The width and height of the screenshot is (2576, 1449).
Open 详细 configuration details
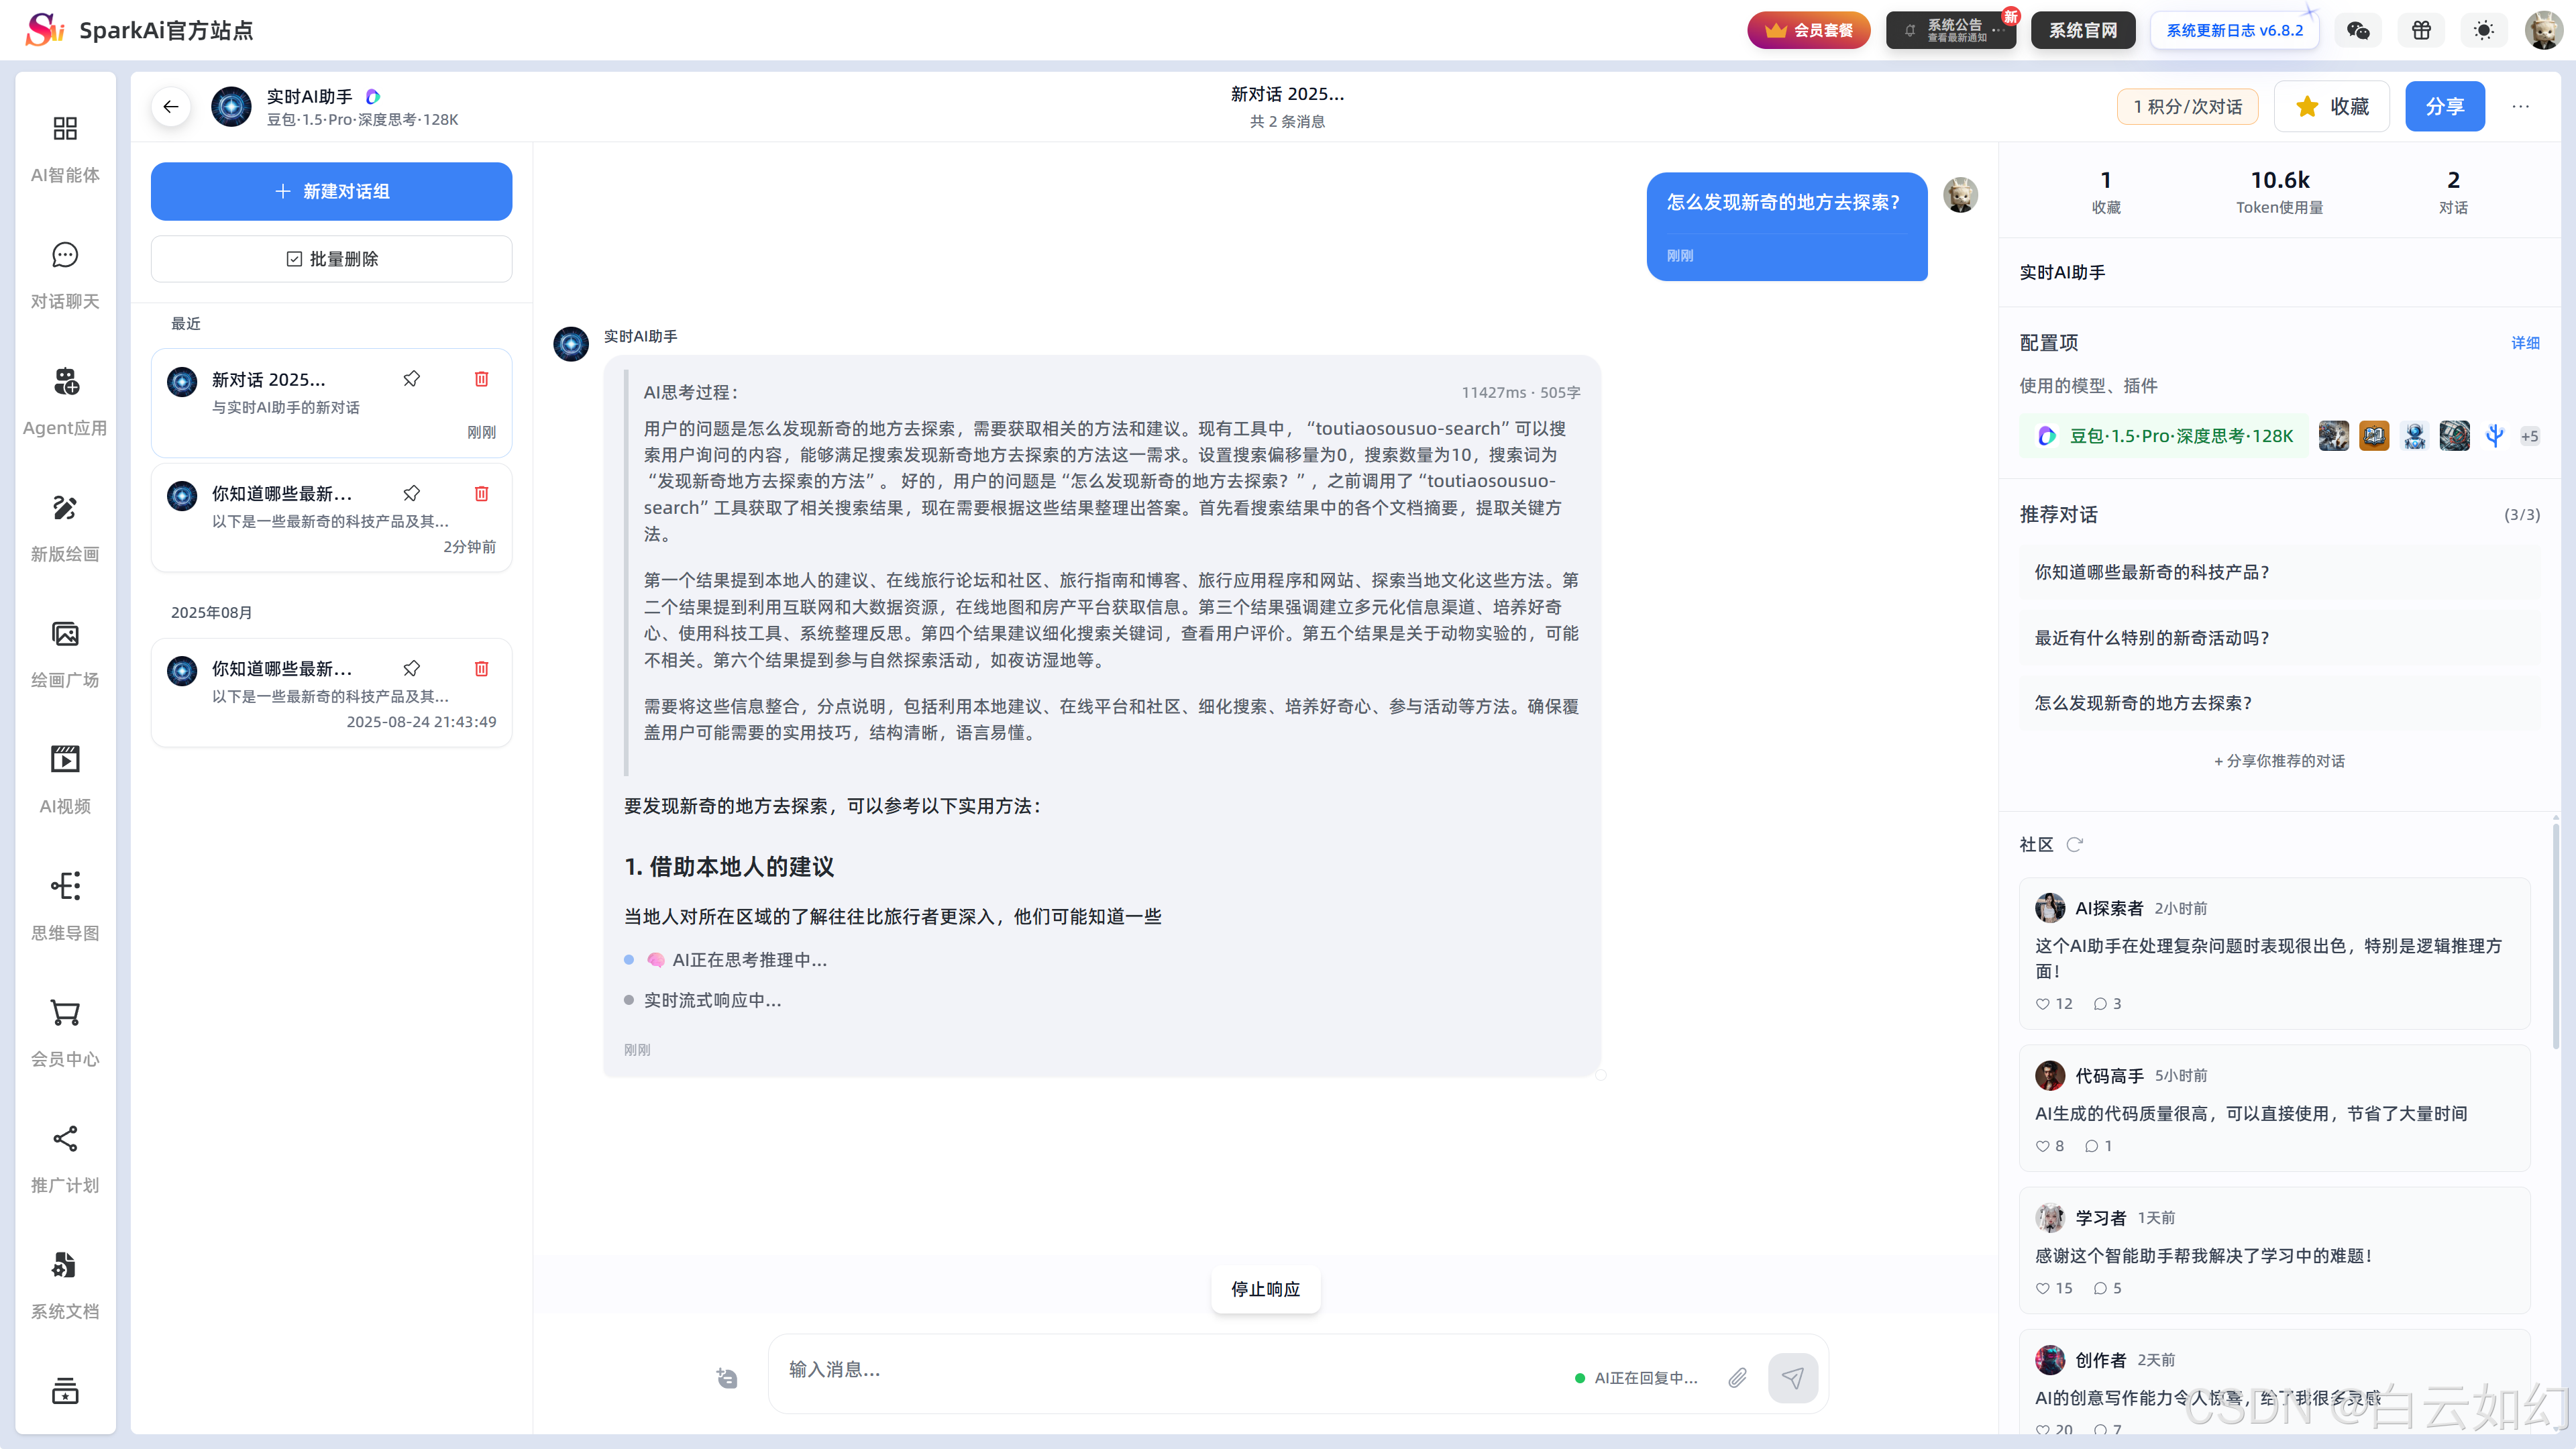coord(2525,343)
